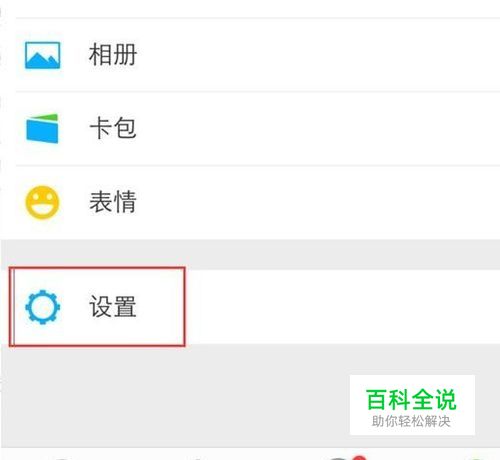Click the top edge of the red highlight box
500x460 pixels.
97,267
